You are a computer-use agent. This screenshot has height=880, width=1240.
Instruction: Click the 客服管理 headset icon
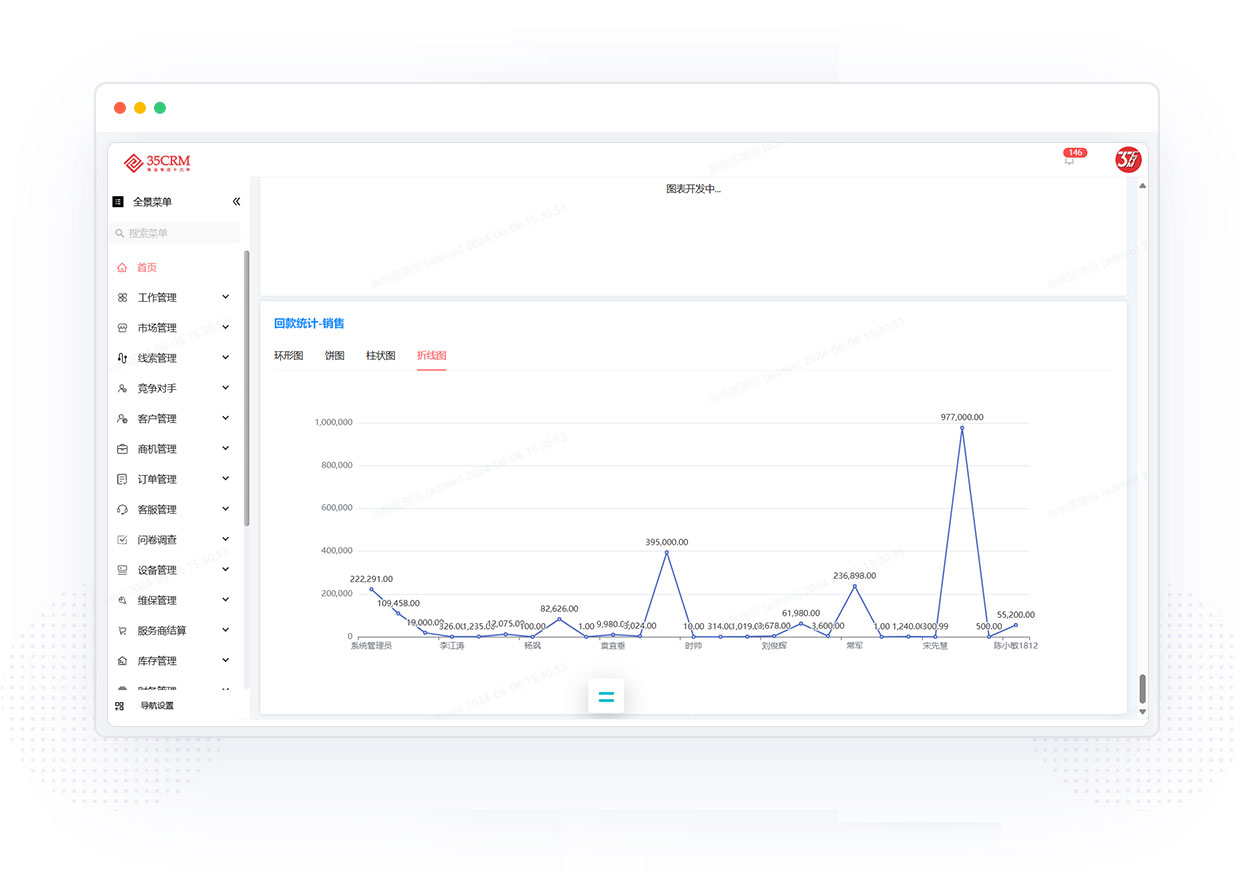pyautogui.click(x=122, y=509)
